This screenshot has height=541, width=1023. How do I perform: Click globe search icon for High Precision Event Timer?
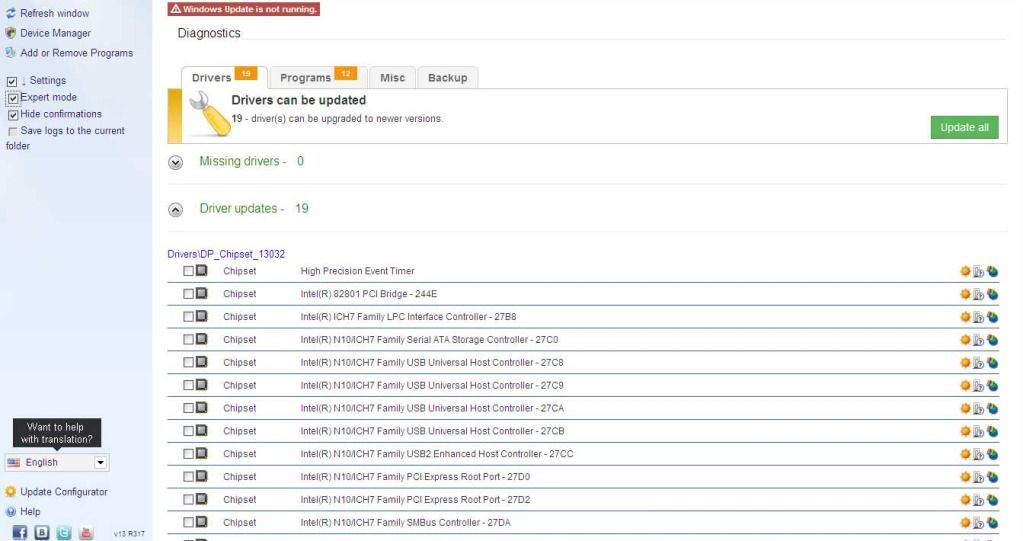[x=992, y=271]
